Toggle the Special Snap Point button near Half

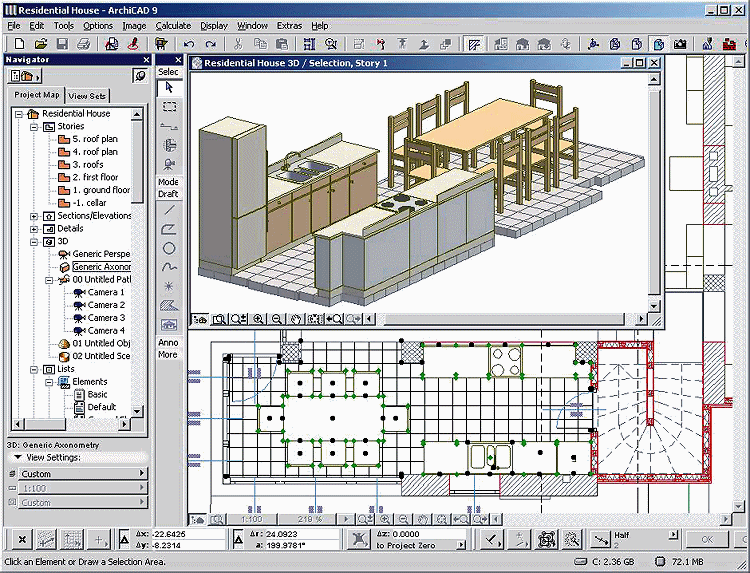click(x=600, y=540)
